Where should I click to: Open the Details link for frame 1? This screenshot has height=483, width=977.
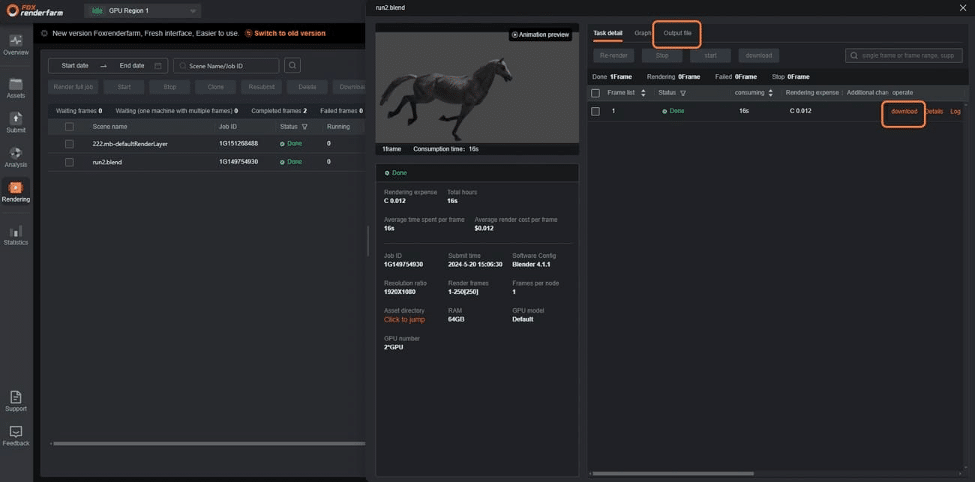point(934,112)
